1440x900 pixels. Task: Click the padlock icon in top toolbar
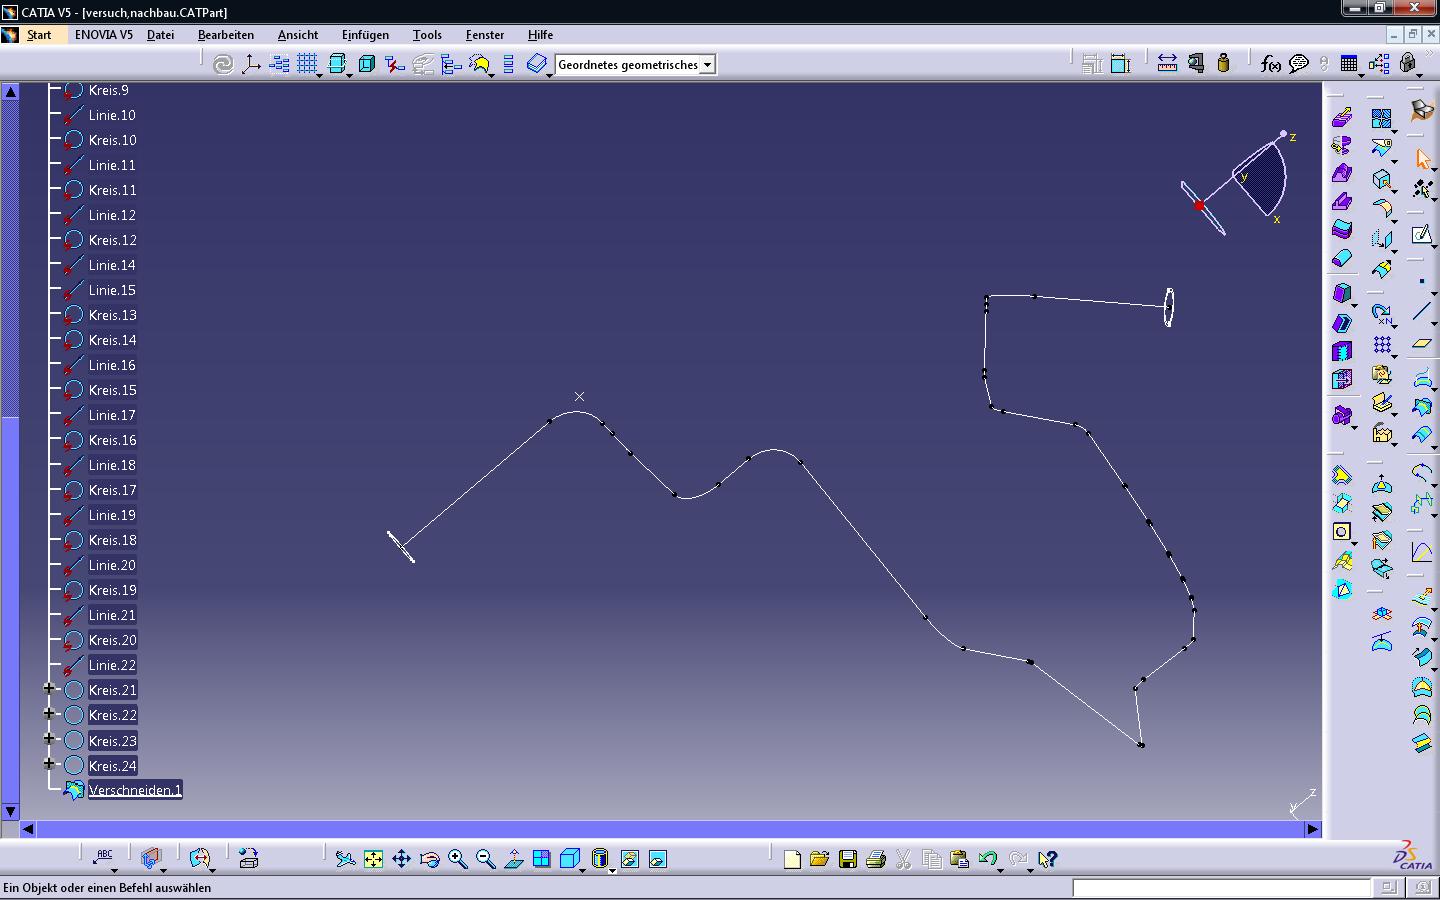[1408, 64]
